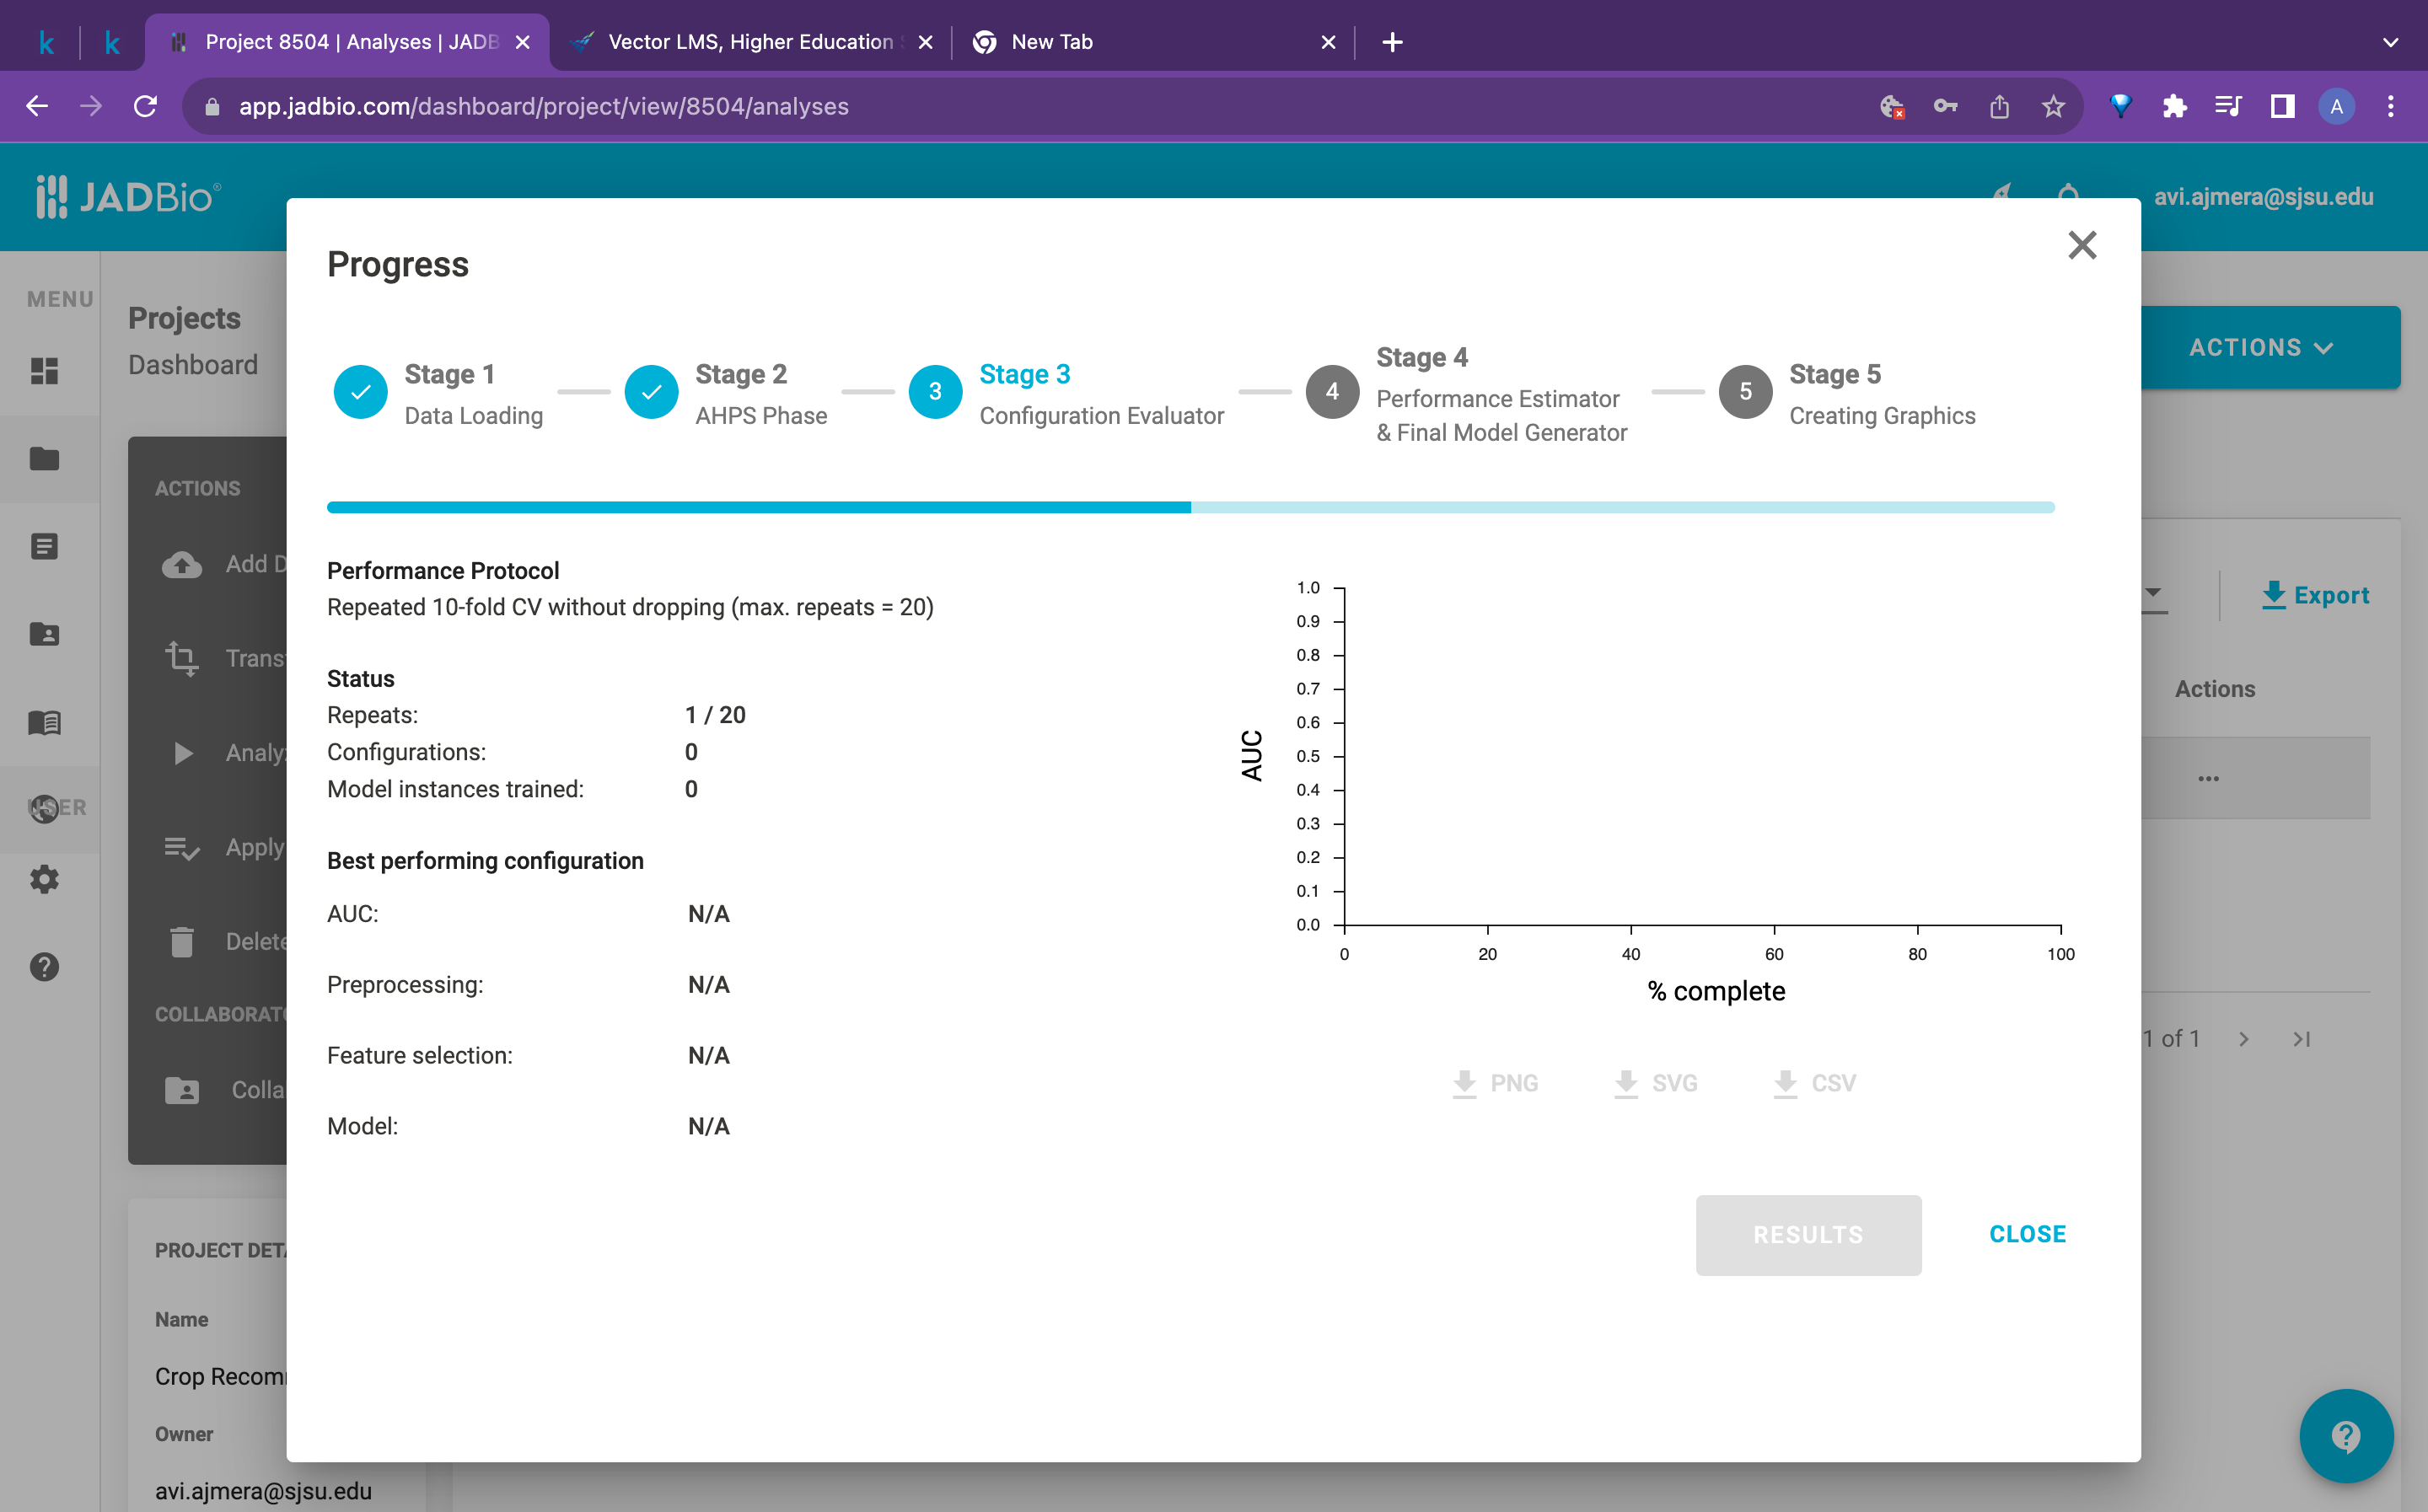Expand the ACTIONS dropdown menu

[2260, 347]
